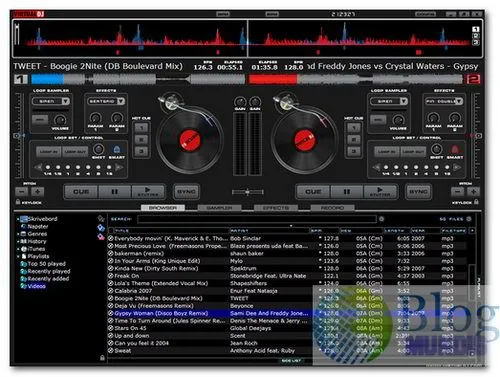Screen dimensions: 500x377
Task: Click deck 2 number icon
Action: pyautogui.click(x=473, y=79)
